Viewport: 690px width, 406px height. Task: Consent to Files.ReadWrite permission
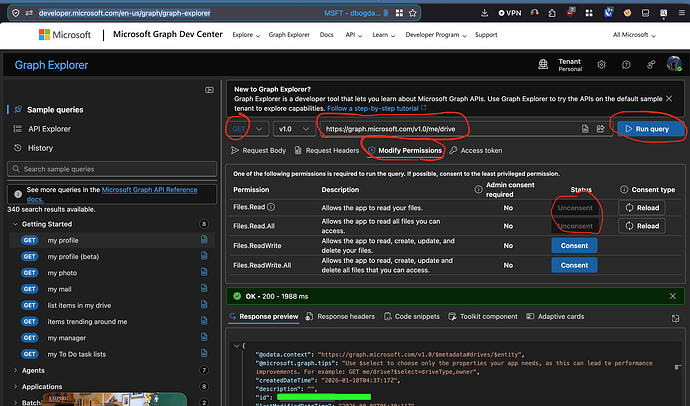point(574,245)
